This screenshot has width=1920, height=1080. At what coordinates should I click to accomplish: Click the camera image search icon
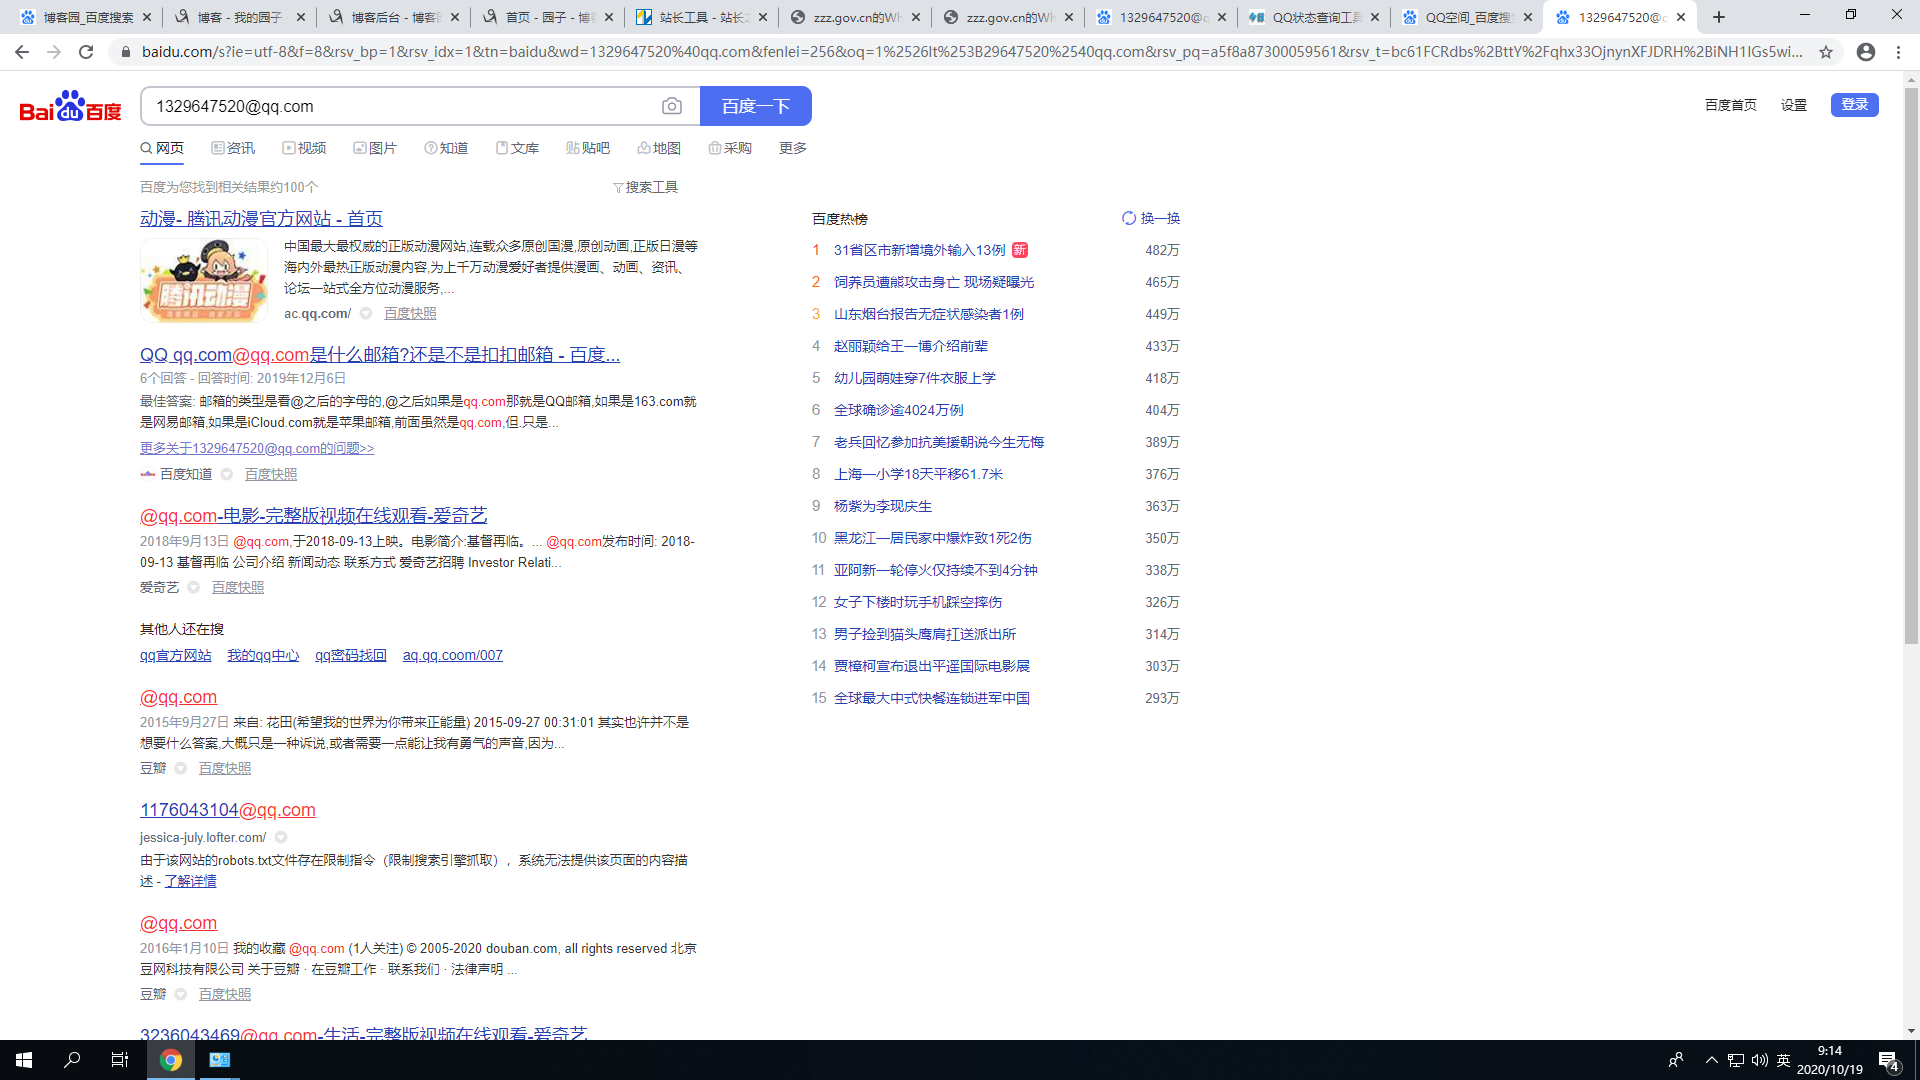672,106
